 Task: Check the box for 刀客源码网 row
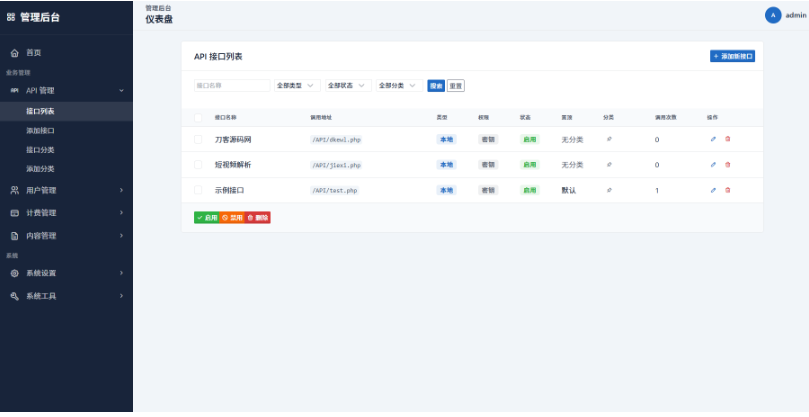pyautogui.click(x=198, y=139)
